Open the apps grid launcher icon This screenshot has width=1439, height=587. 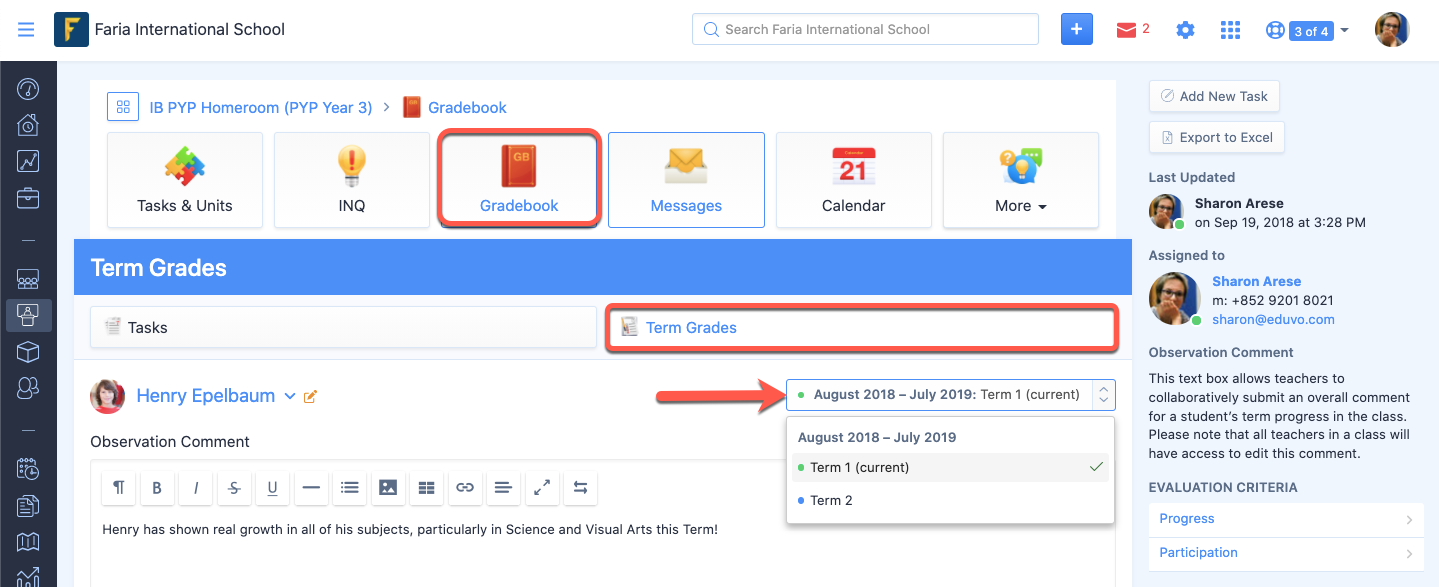(x=1230, y=30)
